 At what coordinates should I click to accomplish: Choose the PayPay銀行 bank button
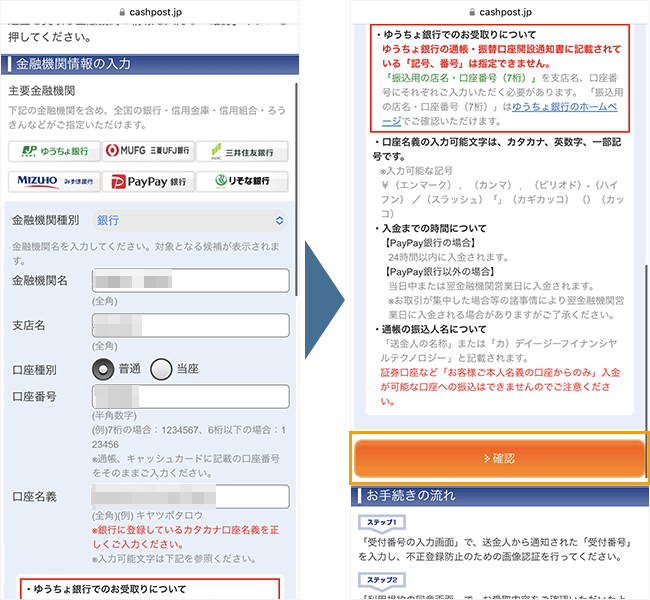[x=148, y=181]
